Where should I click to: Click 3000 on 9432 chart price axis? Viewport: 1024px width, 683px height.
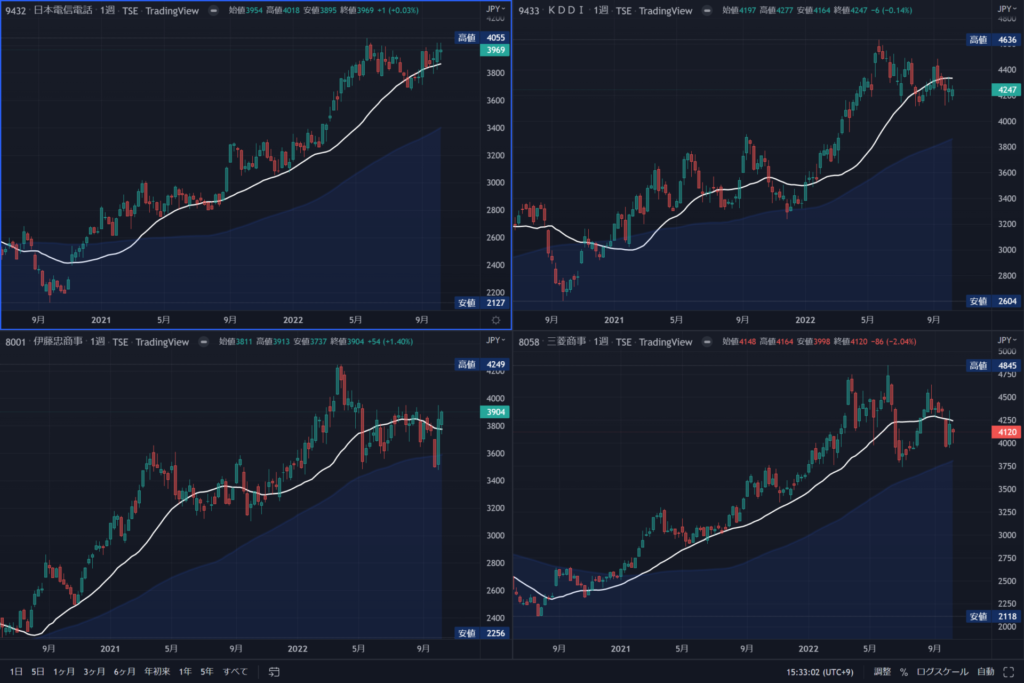(496, 183)
